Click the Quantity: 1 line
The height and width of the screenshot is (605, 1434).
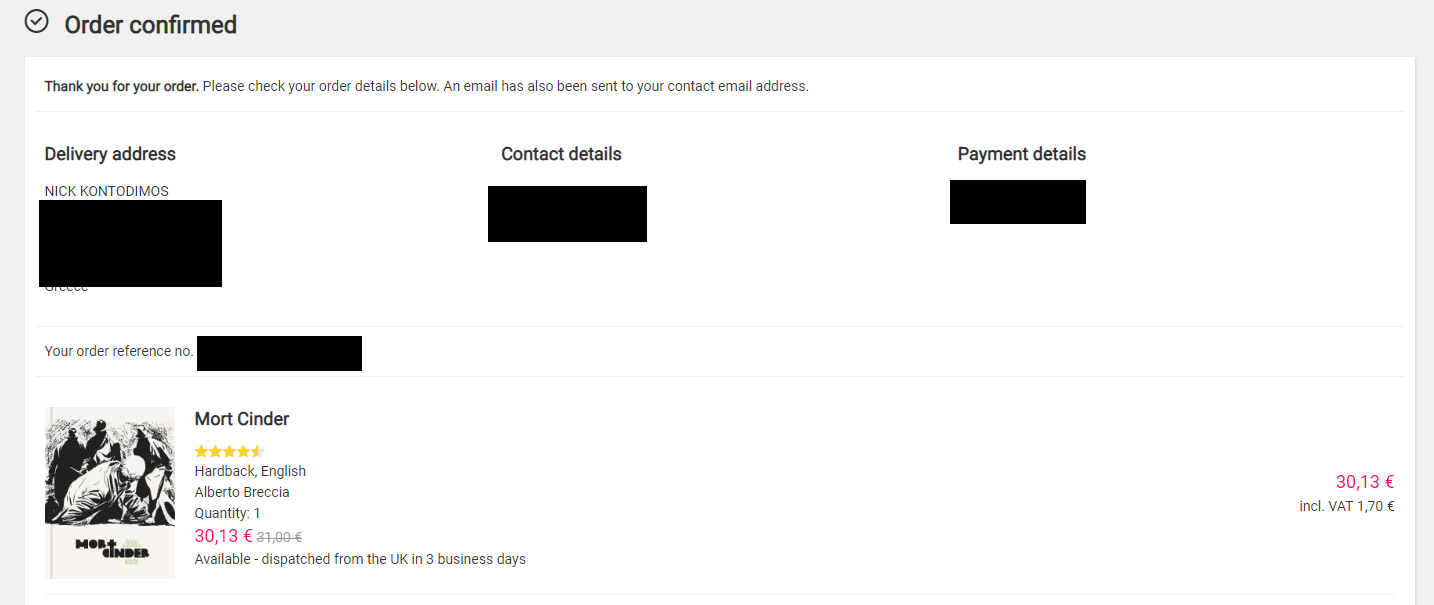pos(228,513)
